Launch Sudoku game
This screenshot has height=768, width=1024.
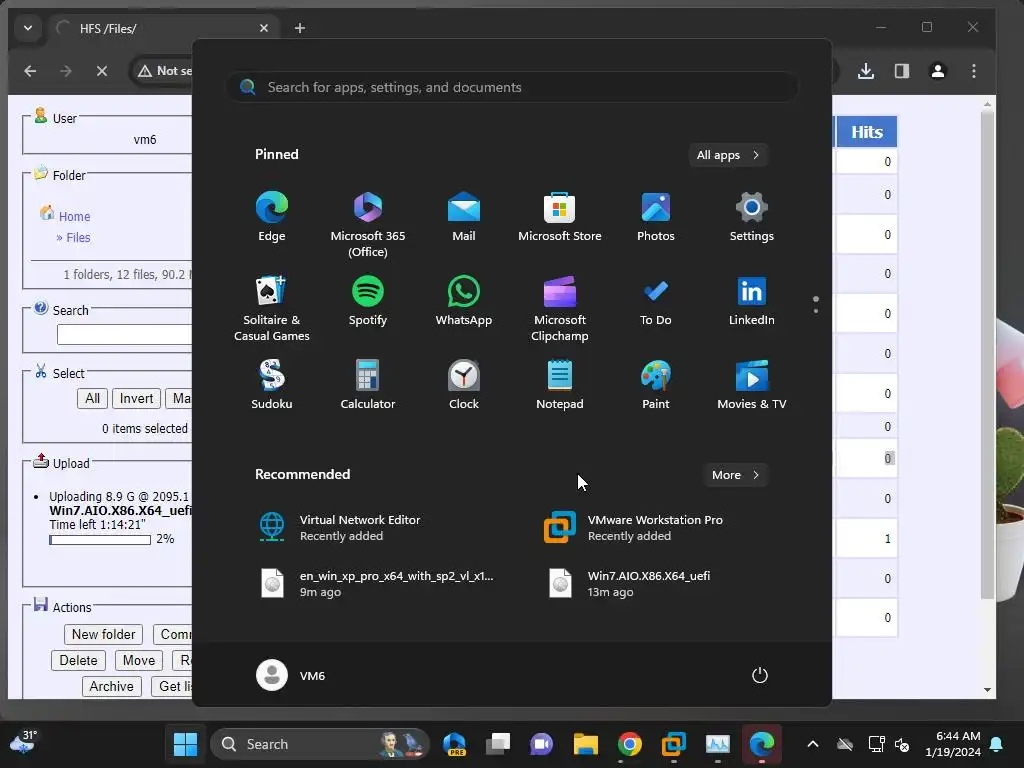tap(272, 385)
